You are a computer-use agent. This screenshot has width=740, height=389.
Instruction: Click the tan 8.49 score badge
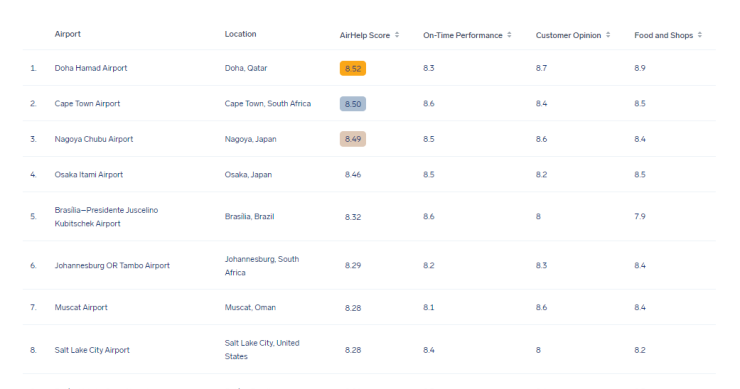(x=353, y=139)
